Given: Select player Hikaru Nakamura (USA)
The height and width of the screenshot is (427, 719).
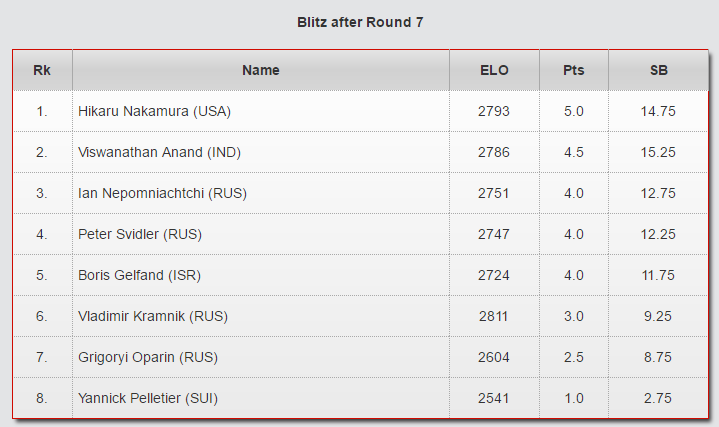Looking at the screenshot, I should coord(154,112).
